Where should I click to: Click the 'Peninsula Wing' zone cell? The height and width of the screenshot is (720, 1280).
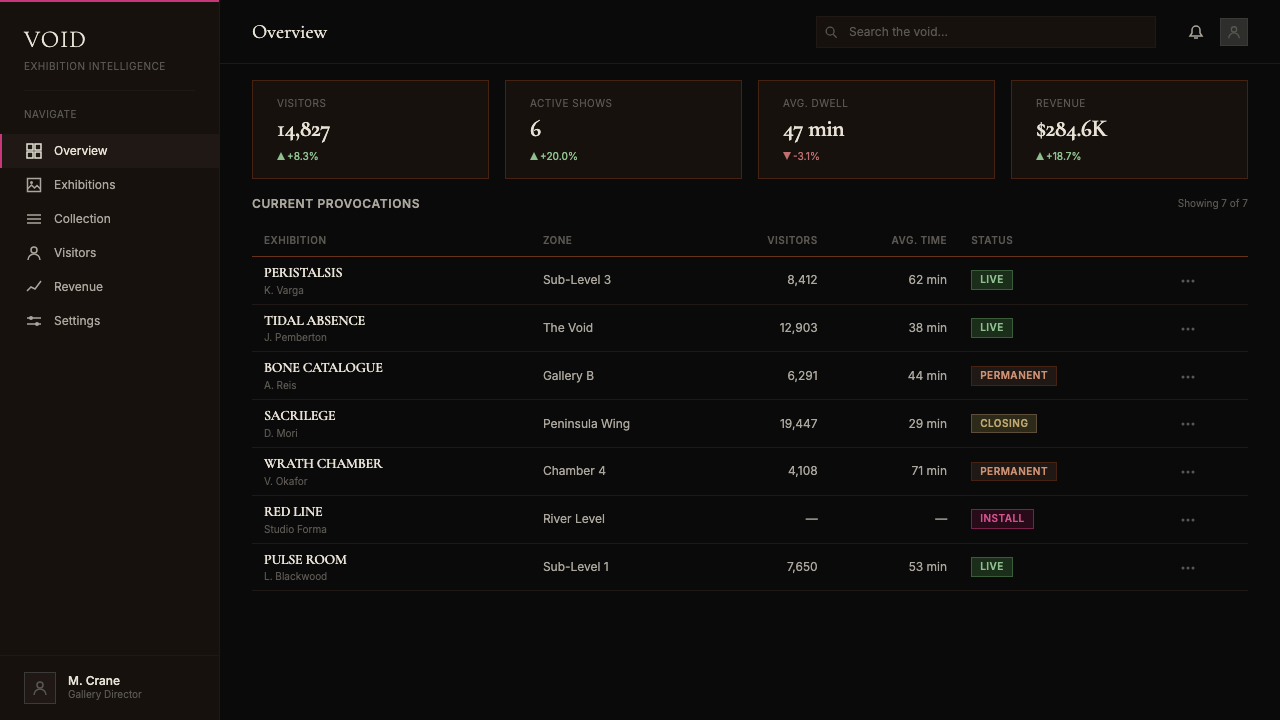tap(586, 424)
